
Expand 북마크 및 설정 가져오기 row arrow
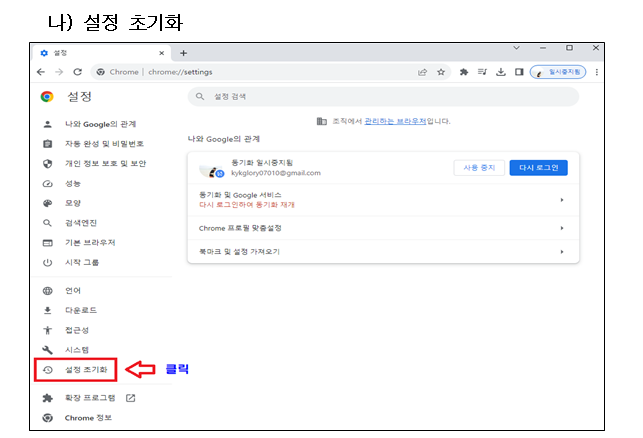click(x=562, y=252)
